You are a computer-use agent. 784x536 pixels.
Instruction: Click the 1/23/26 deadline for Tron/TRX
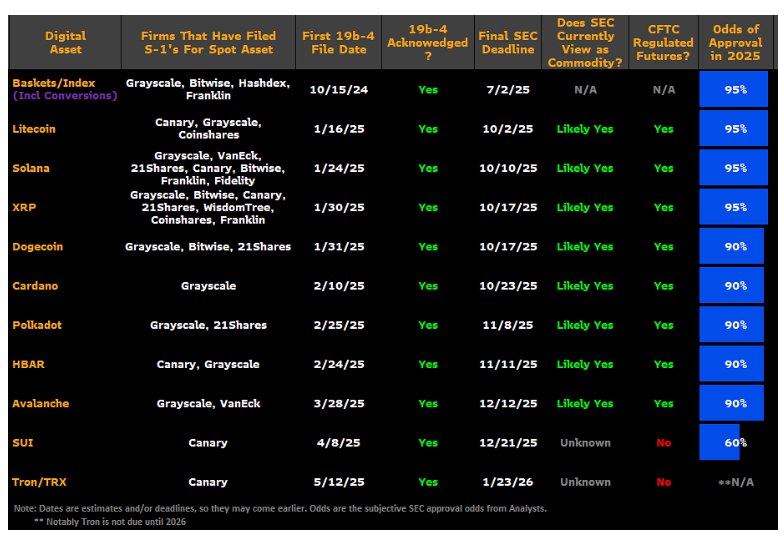[508, 482]
